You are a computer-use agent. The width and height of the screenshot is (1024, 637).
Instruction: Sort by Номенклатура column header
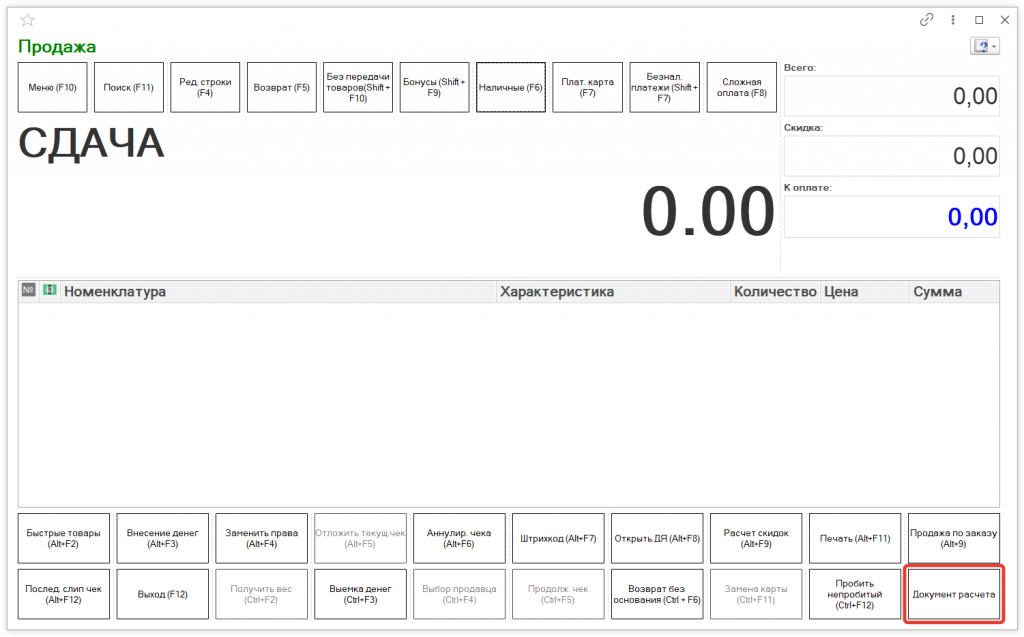(x=278, y=292)
